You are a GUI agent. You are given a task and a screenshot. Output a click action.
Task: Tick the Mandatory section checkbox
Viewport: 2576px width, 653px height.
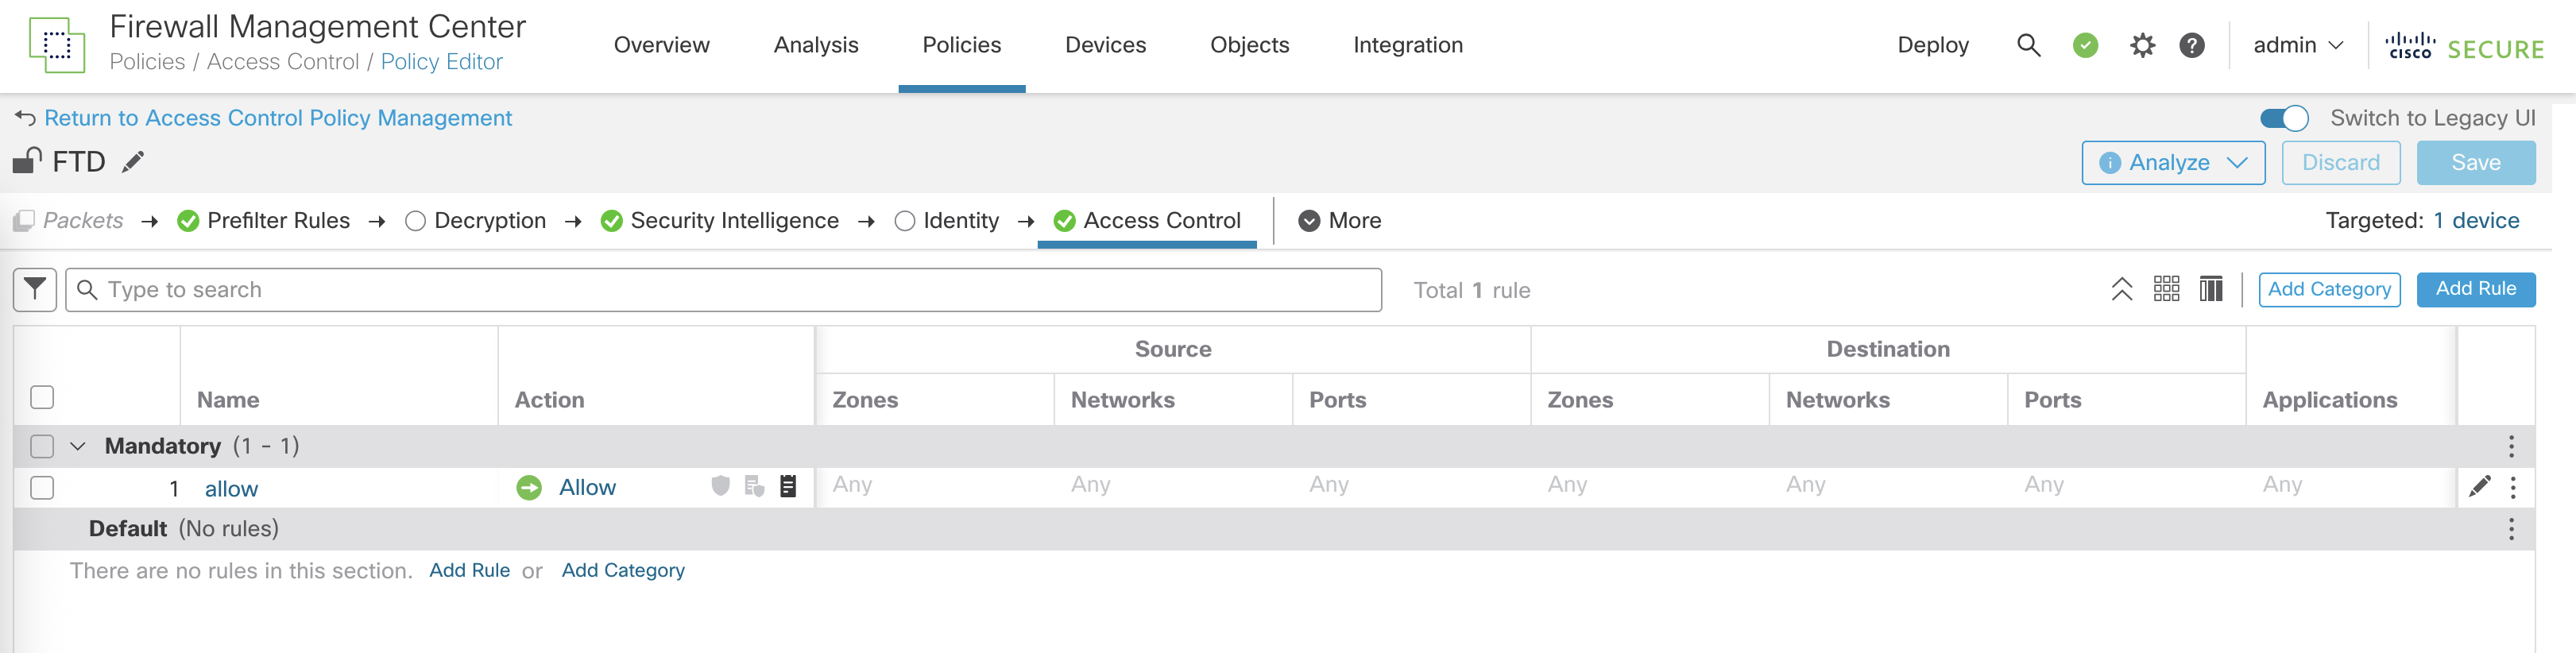(x=42, y=446)
